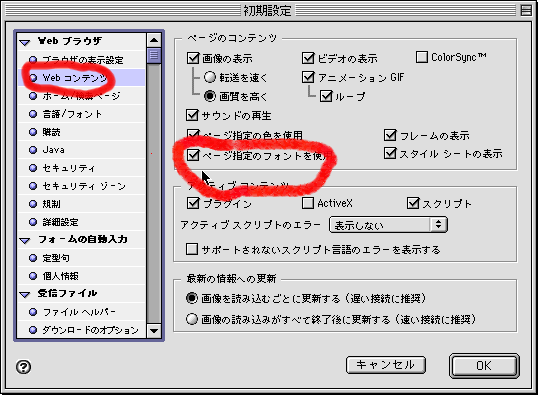Select ダウンロードのオプション in the sidebar
538x395 pixels.
[x=81, y=330]
